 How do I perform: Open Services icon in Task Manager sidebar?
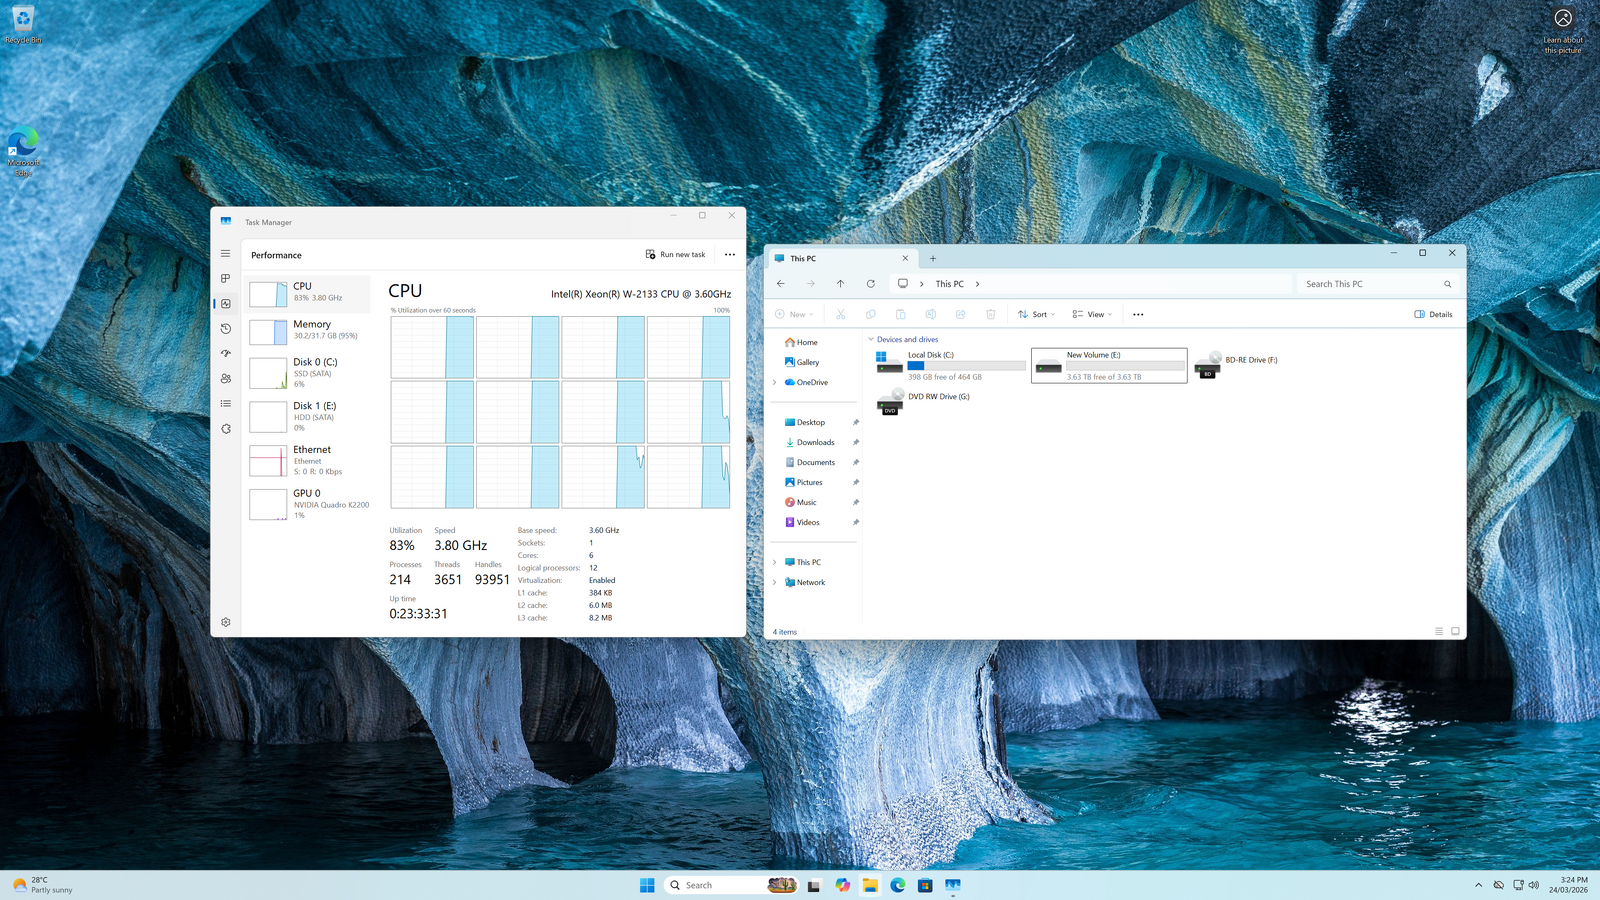[226, 429]
